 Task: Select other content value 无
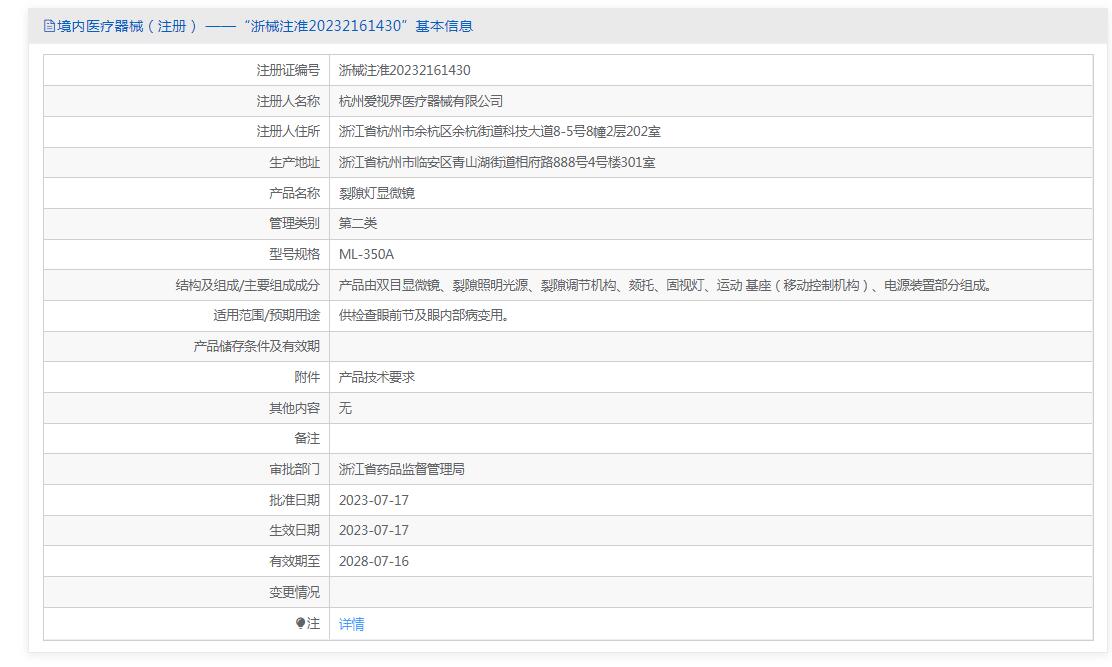pos(345,408)
